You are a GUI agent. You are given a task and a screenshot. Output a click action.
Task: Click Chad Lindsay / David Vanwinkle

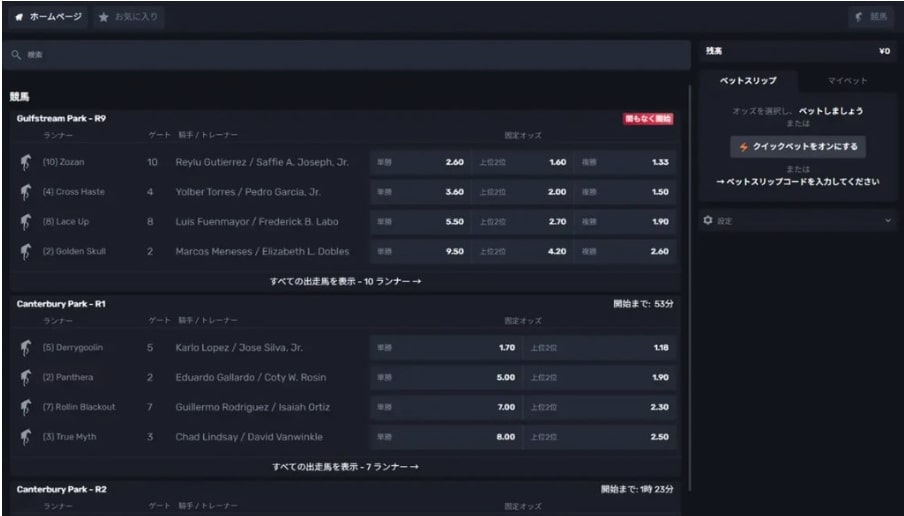pos(249,437)
